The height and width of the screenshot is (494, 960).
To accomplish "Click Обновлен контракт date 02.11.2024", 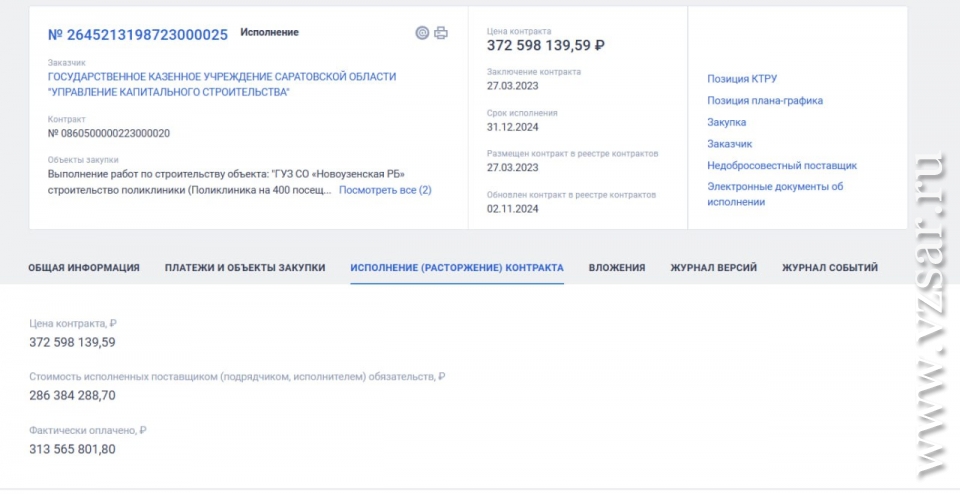I will pyautogui.click(x=512, y=209).
